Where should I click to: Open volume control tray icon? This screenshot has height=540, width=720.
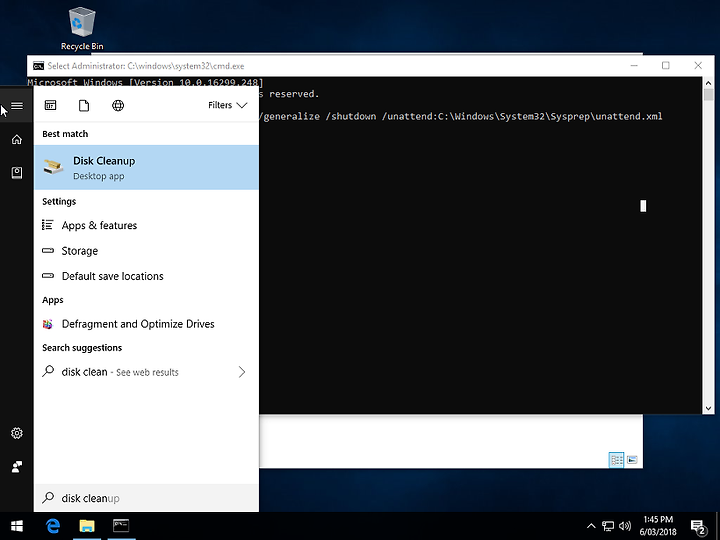[x=624, y=526]
